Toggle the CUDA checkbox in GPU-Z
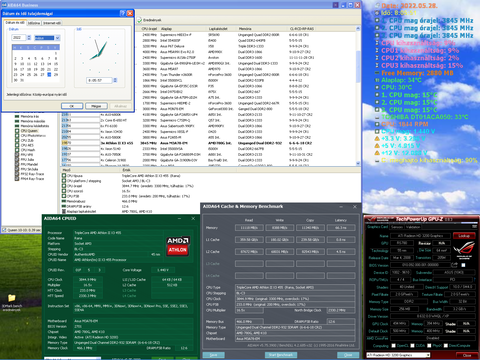 (412, 346)
